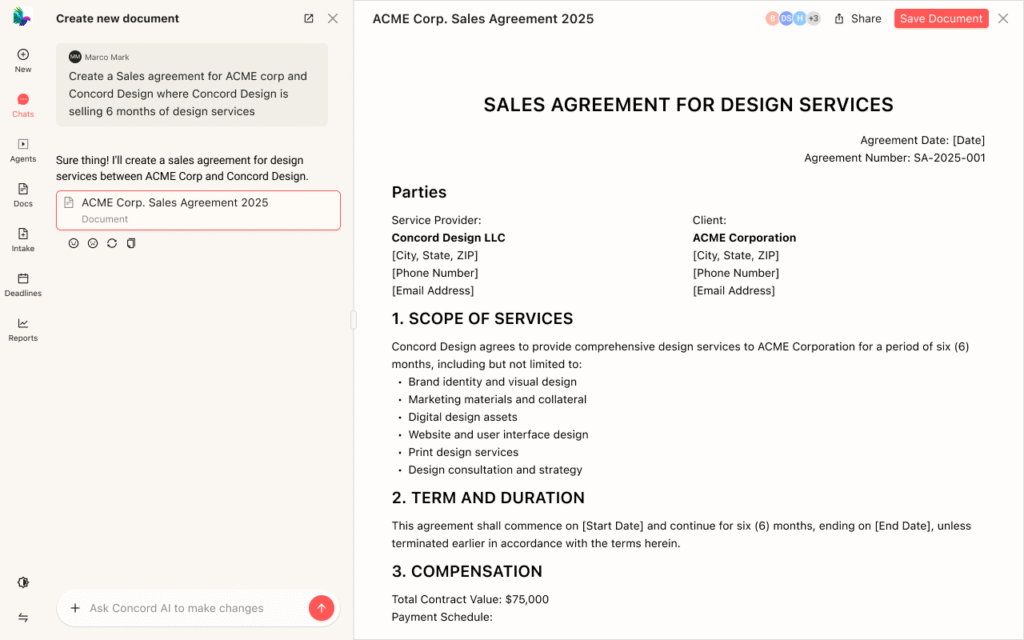Focus the Ask Concord AI input field

pyautogui.click(x=190, y=608)
